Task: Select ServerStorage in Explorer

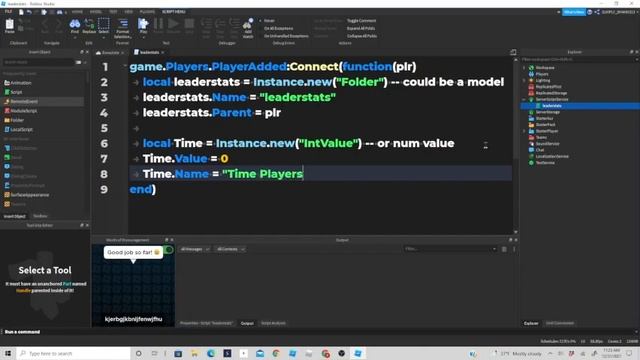Action: pyautogui.click(x=547, y=112)
